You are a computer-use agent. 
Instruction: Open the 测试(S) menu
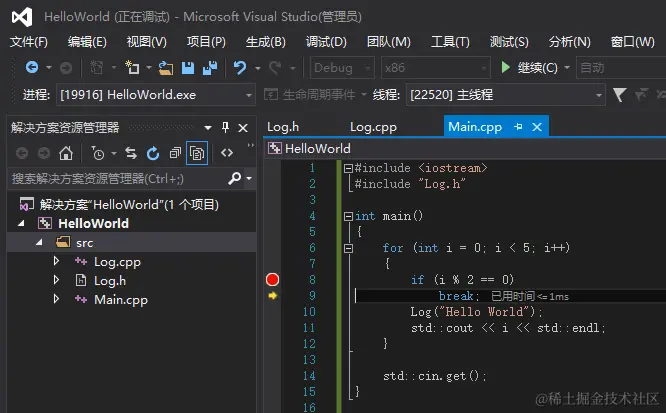(x=509, y=42)
